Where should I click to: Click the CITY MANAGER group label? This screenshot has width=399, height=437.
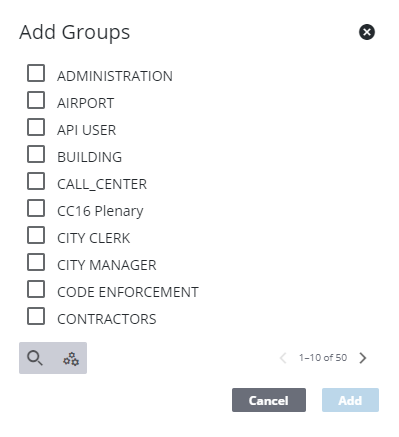(x=107, y=265)
